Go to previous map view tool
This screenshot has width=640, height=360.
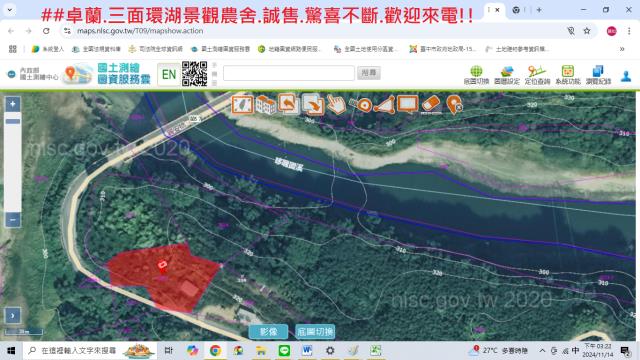tap(289, 104)
